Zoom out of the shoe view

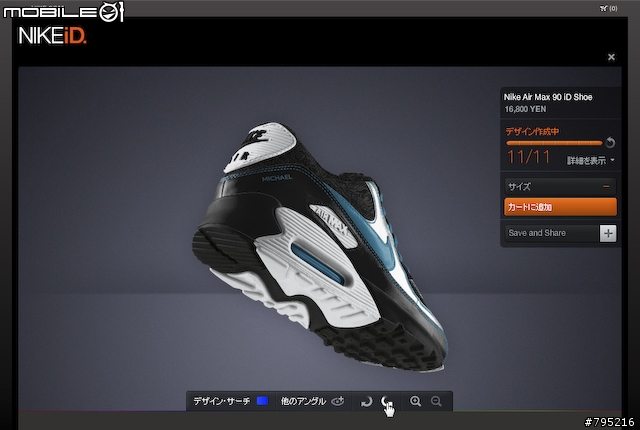pos(436,401)
